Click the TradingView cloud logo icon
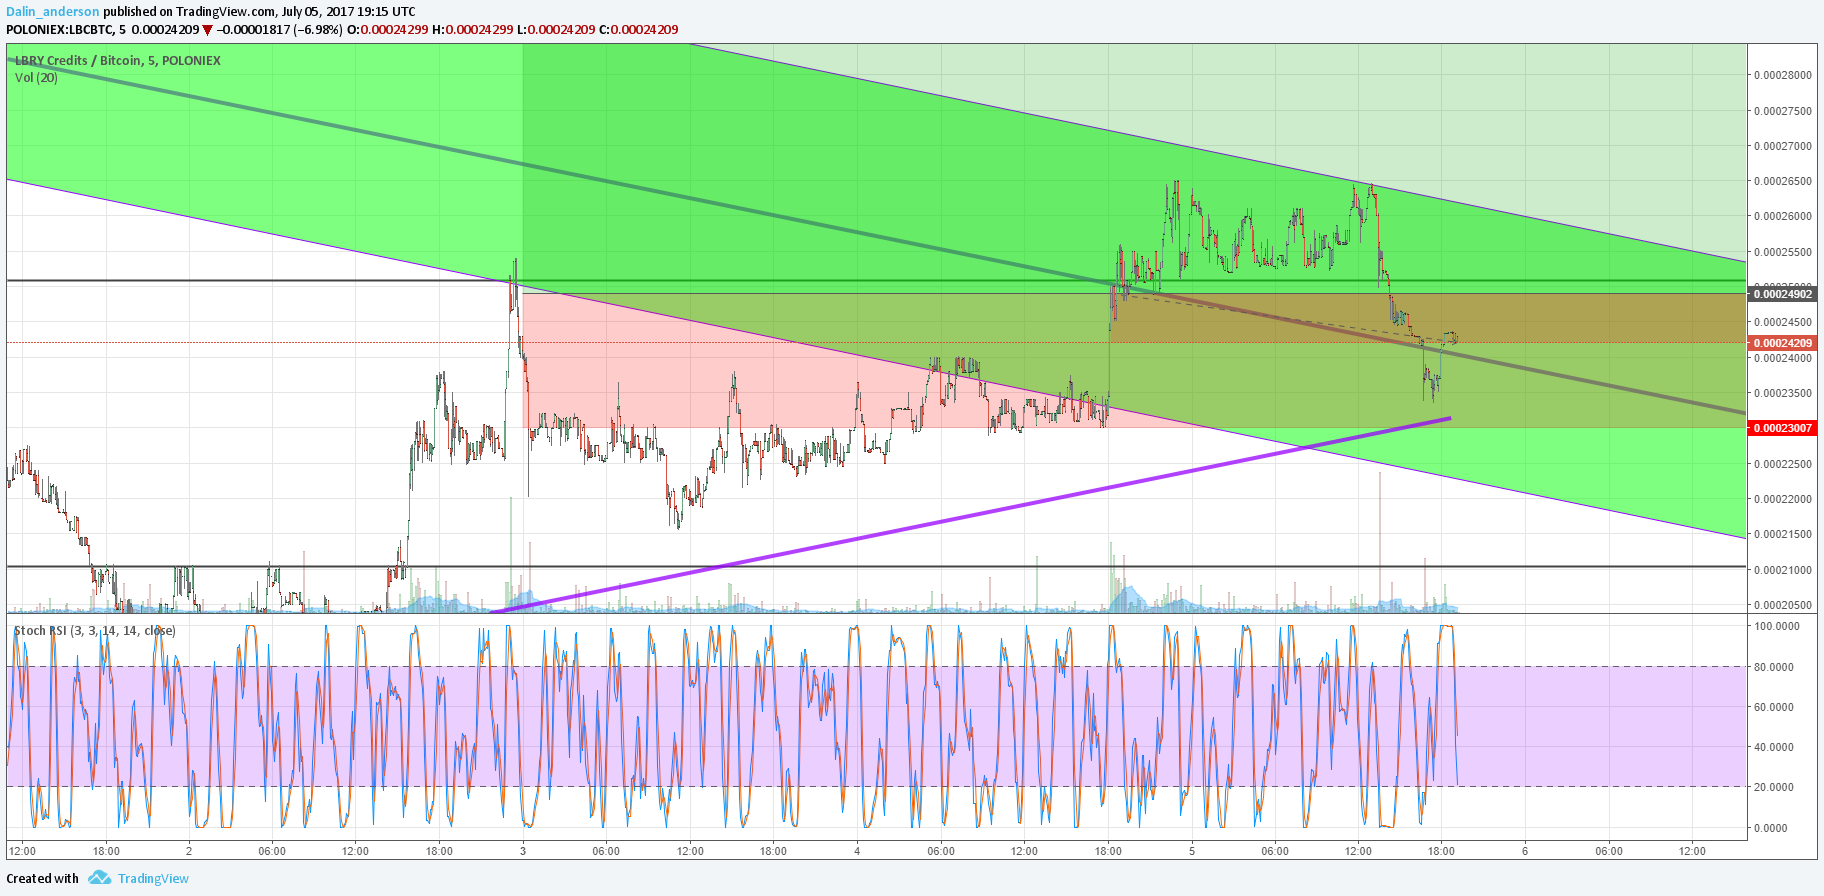The height and width of the screenshot is (896, 1824). [x=99, y=877]
